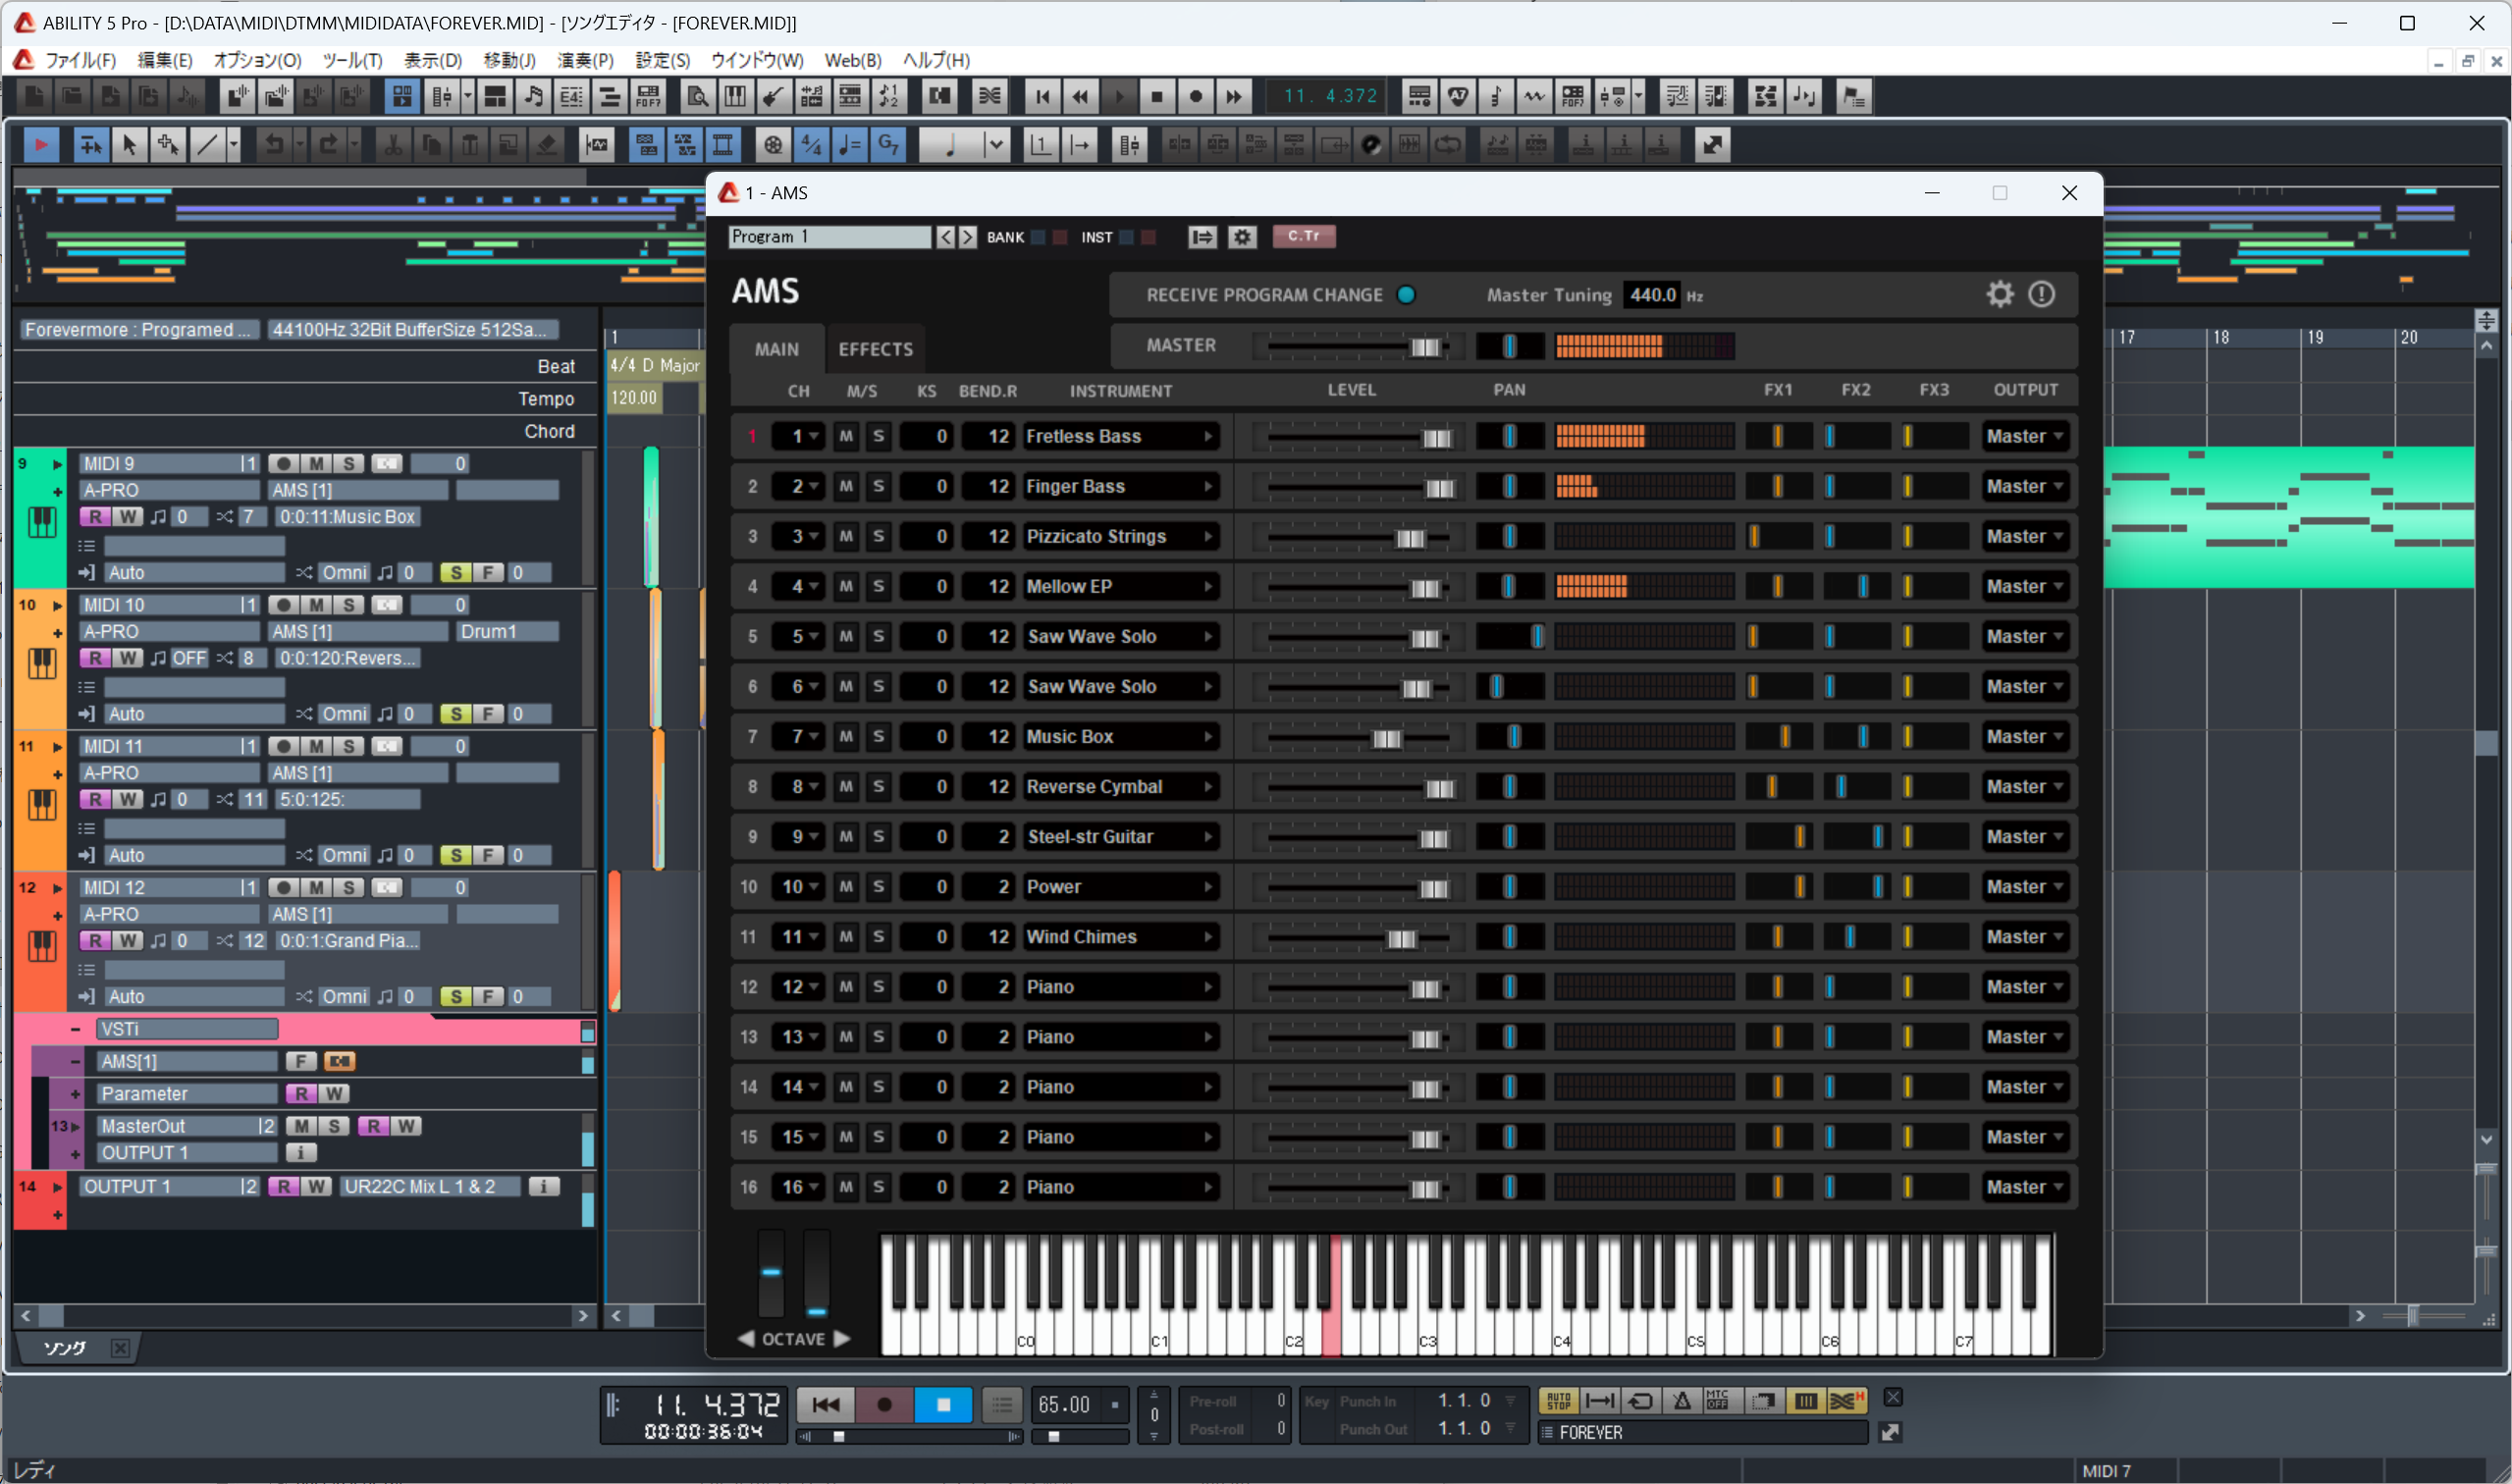Select the line drawing tool
The width and height of the screenshot is (2512, 1484).
click(207, 145)
